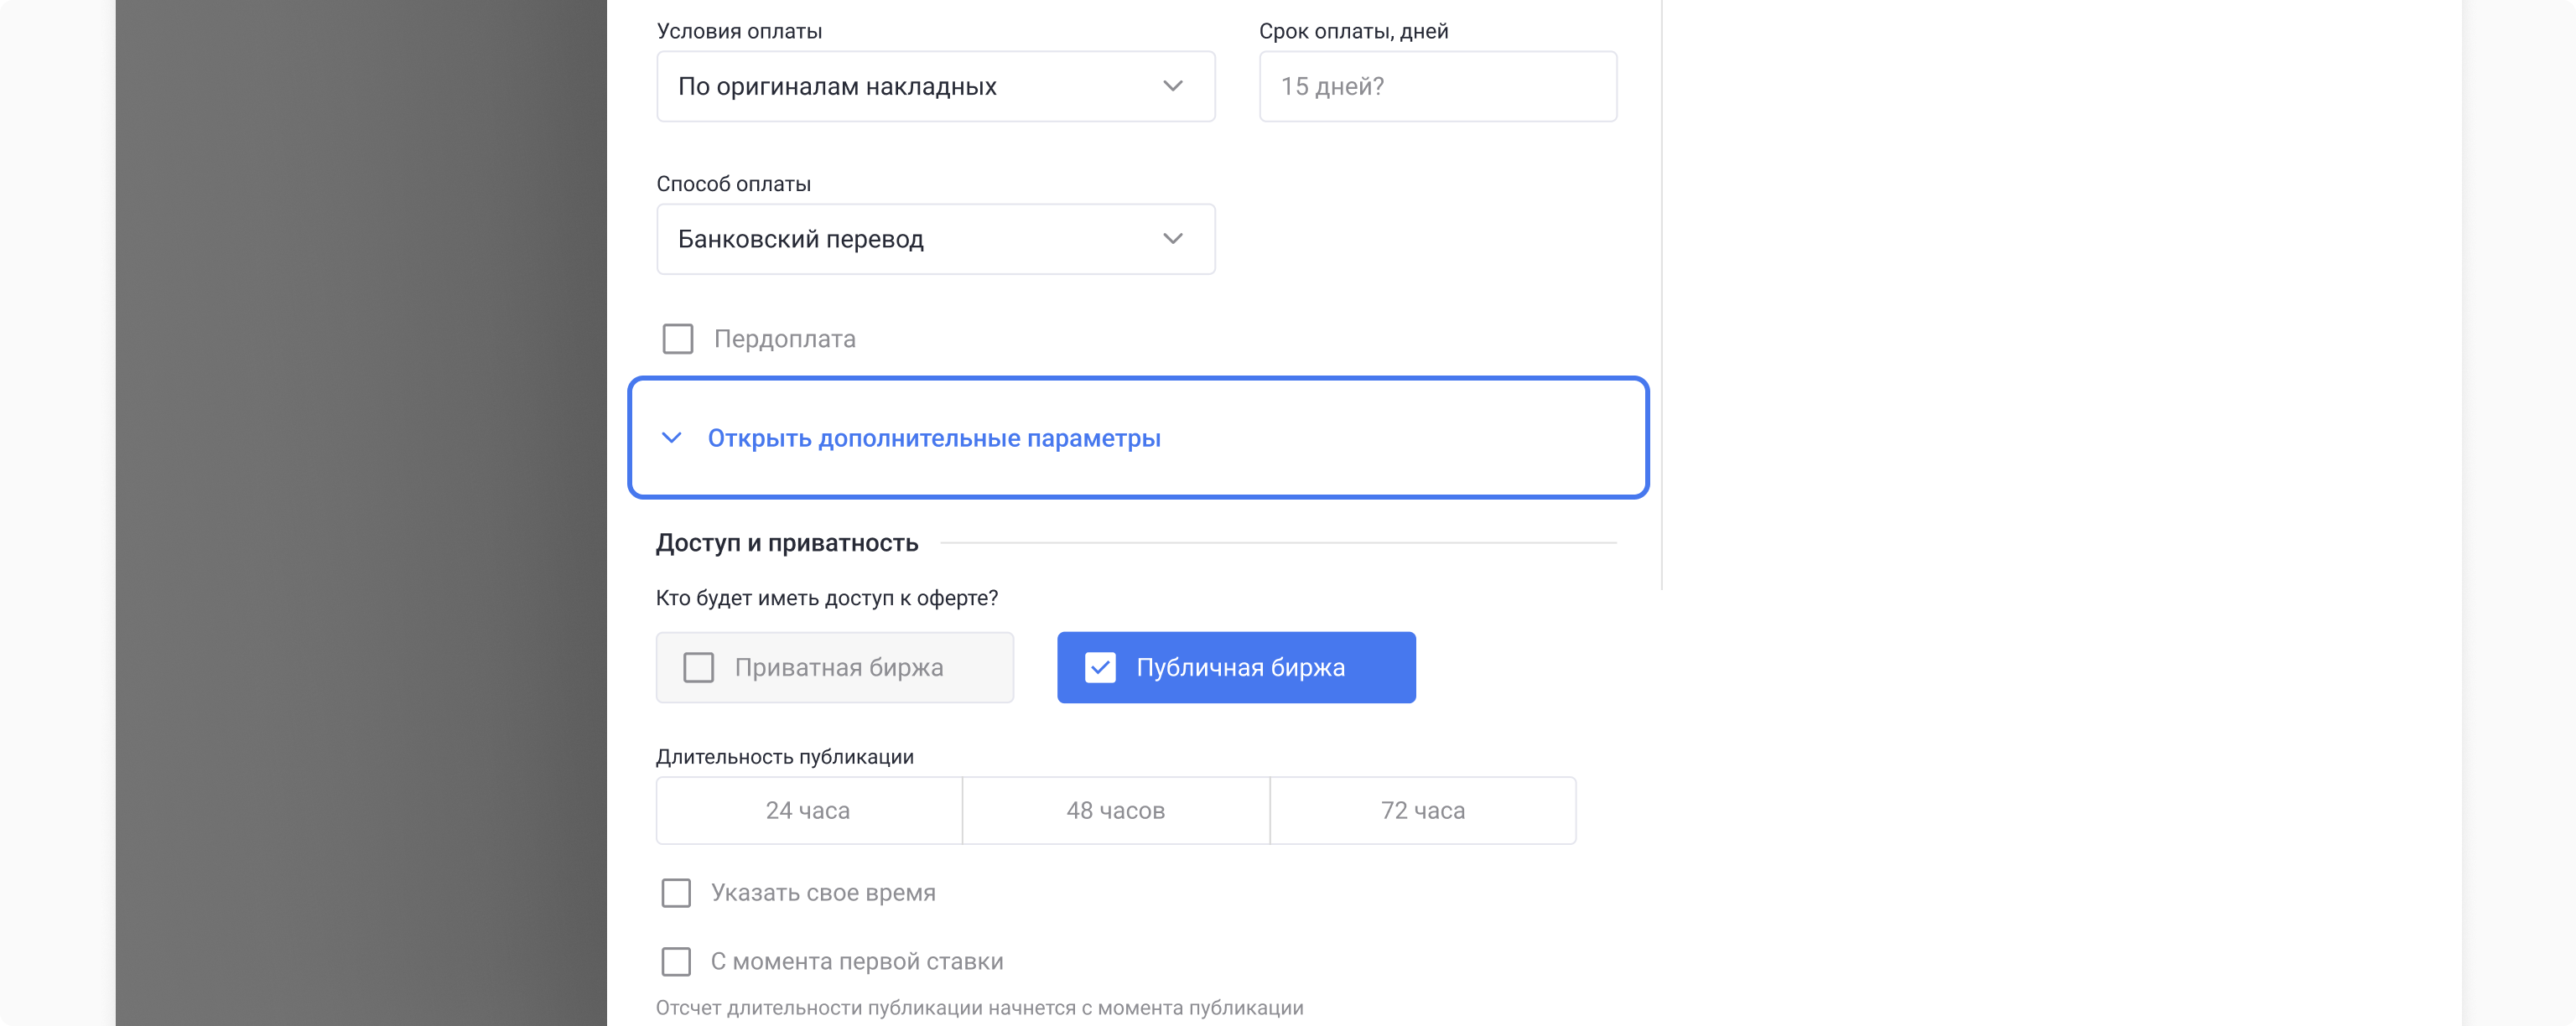Click the Пердоплата label text
Screen dimensions: 2576x1026
(784, 339)
